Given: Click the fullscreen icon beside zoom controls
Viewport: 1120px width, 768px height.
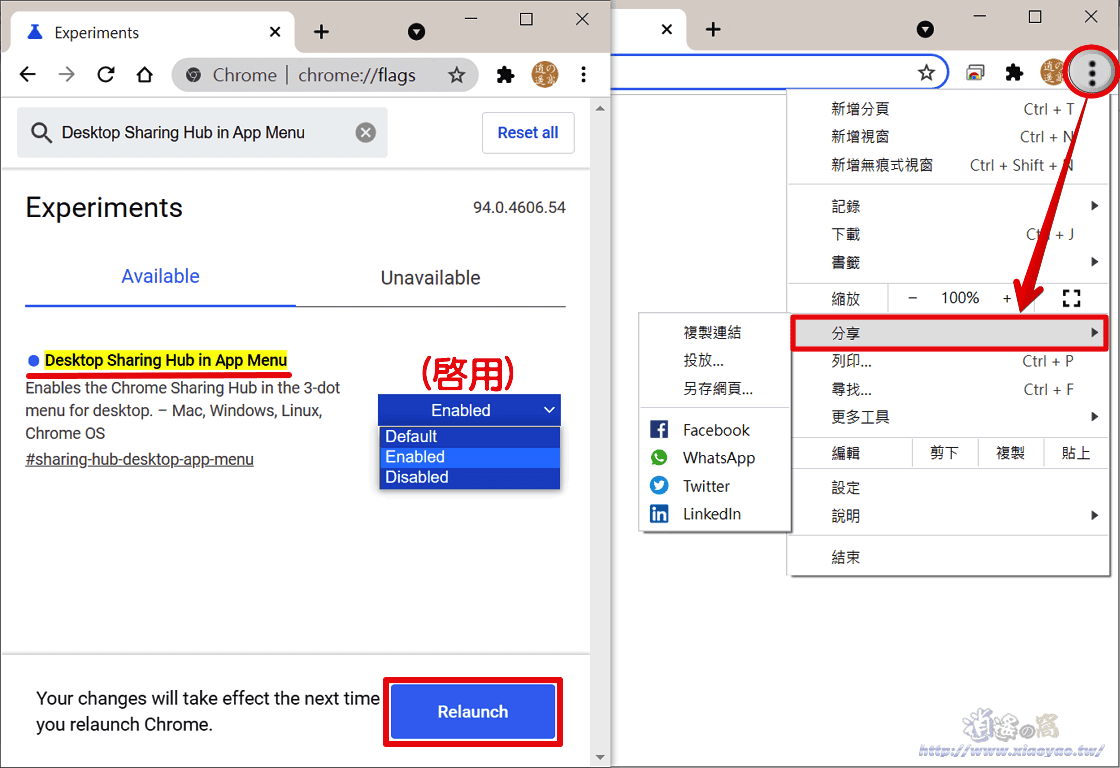Looking at the screenshot, I should click(1071, 297).
